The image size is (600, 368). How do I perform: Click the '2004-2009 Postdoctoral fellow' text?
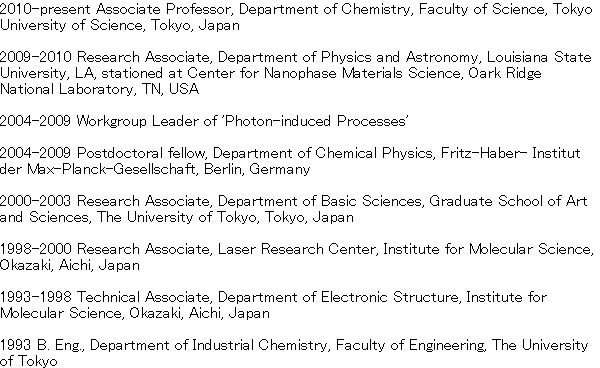(104, 153)
